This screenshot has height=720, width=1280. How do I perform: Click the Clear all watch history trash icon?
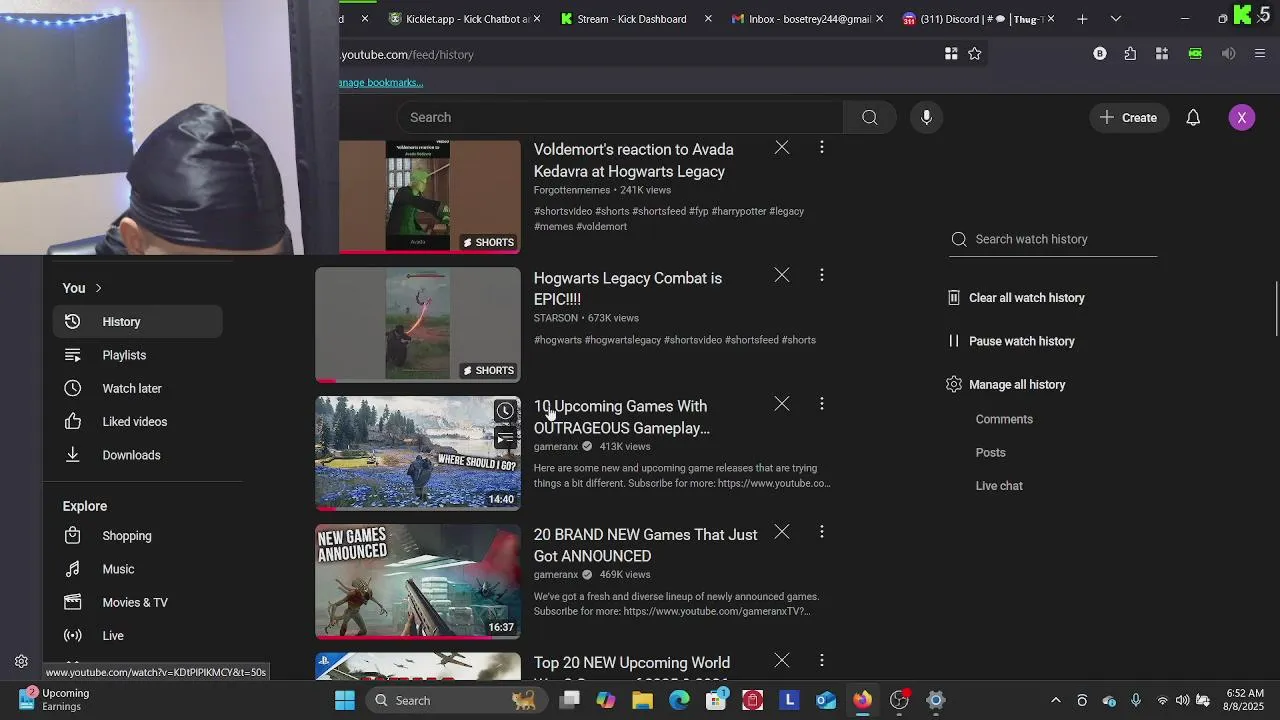pos(954,298)
